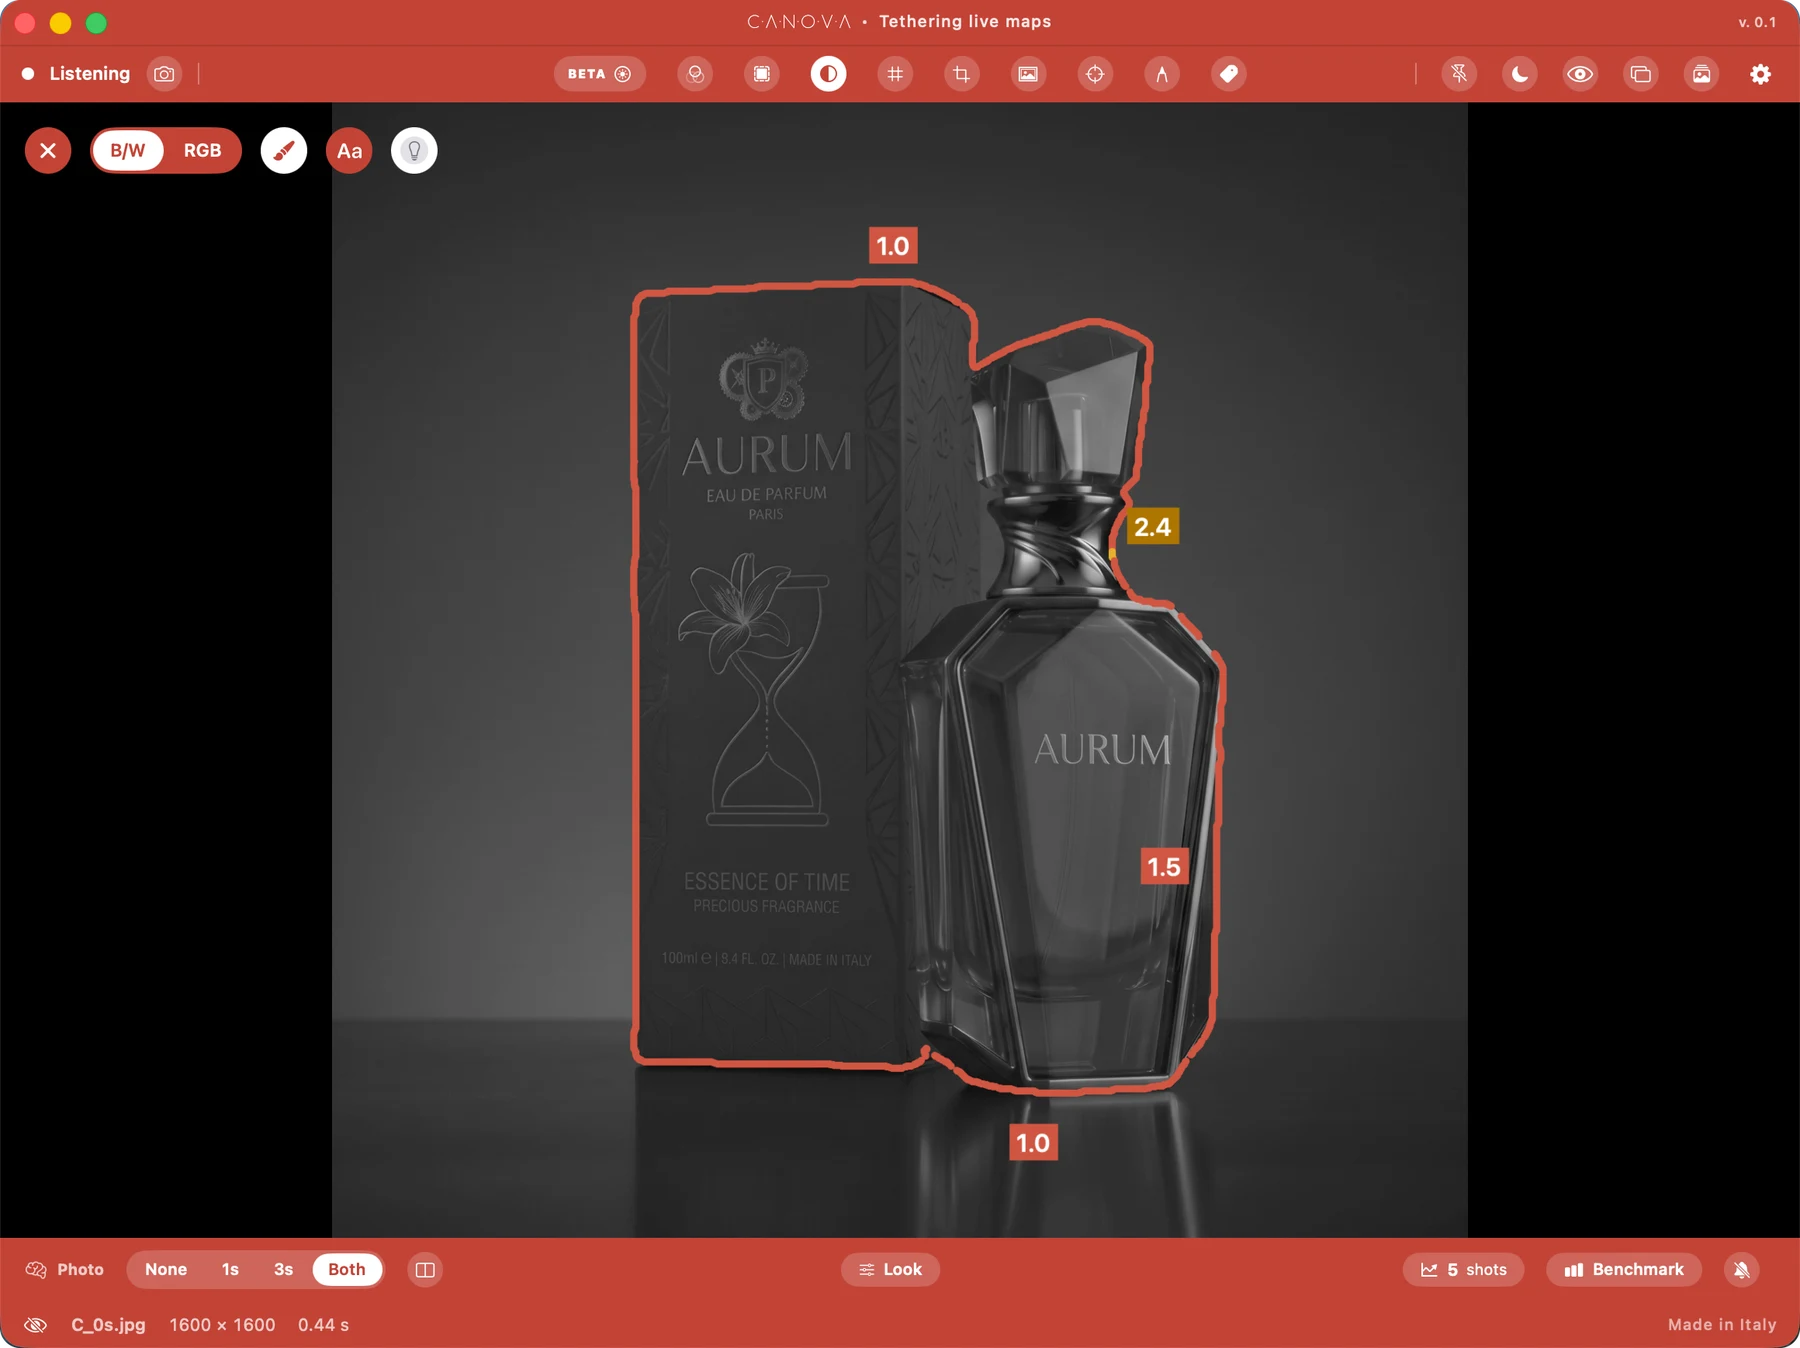Open the image gallery stack icon
This screenshot has width=1800, height=1348.
(x=1701, y=74)
